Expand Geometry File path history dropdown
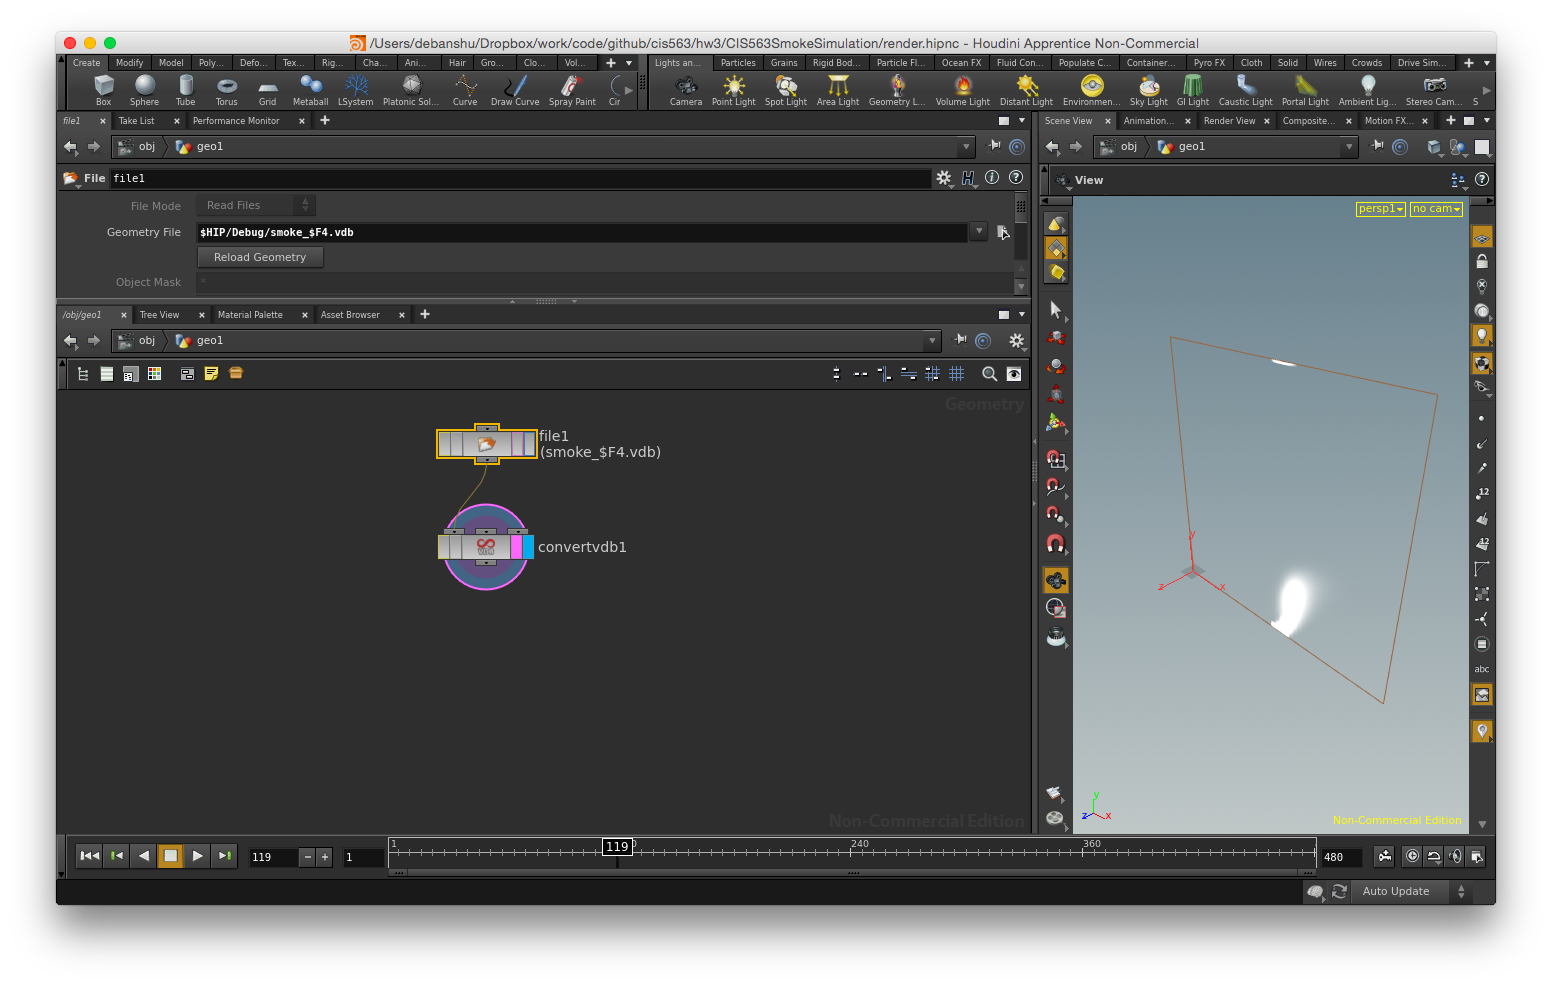 tap(979, 232)
